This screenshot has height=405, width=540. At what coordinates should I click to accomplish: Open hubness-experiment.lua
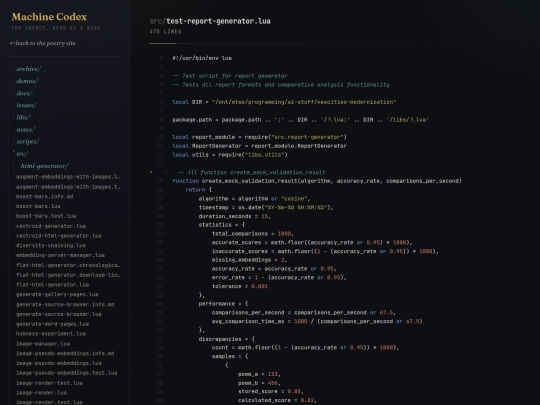click(x=51, y=333)
